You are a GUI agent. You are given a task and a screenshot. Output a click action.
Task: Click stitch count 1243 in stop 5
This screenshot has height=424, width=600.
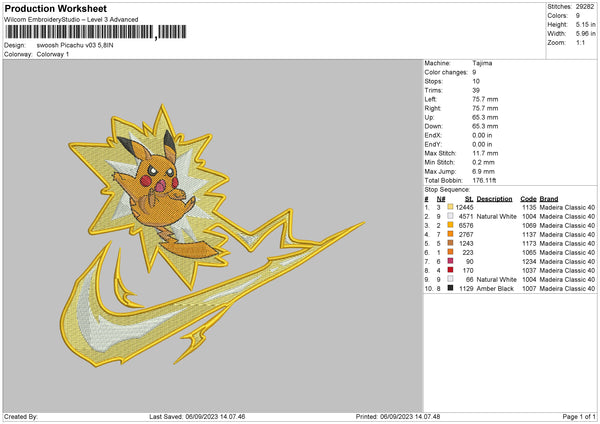click(466, 243)
